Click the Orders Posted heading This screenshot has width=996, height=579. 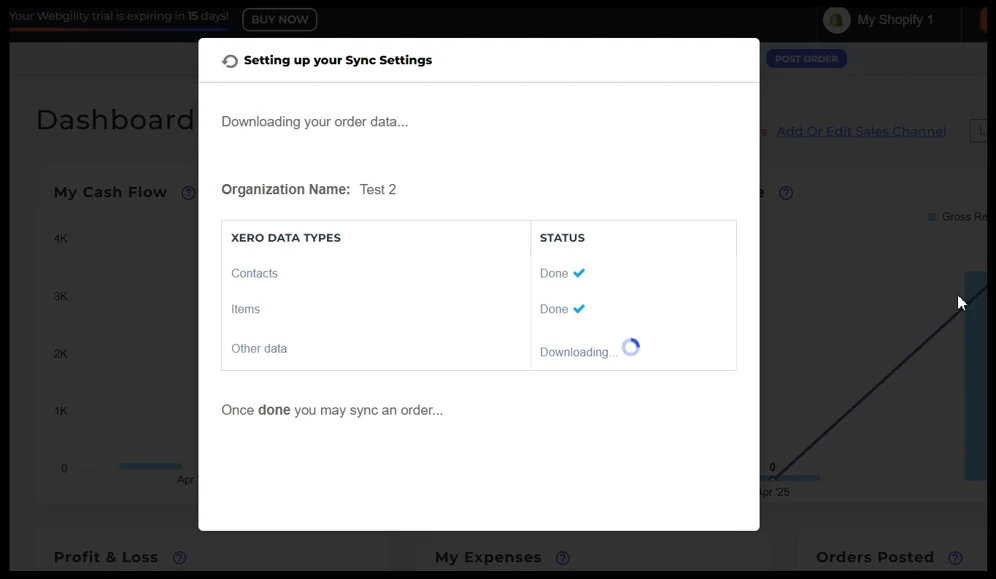coord(875,557)
